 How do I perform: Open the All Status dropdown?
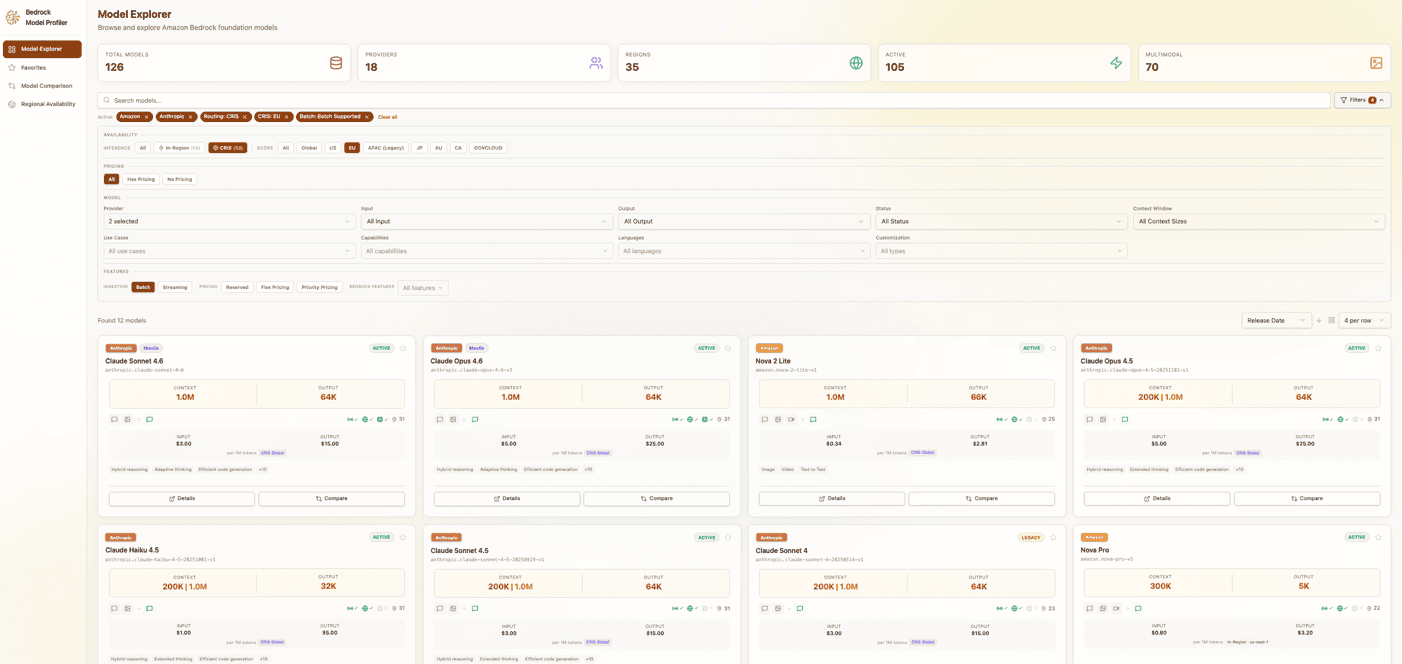[x=1001, y=221]
